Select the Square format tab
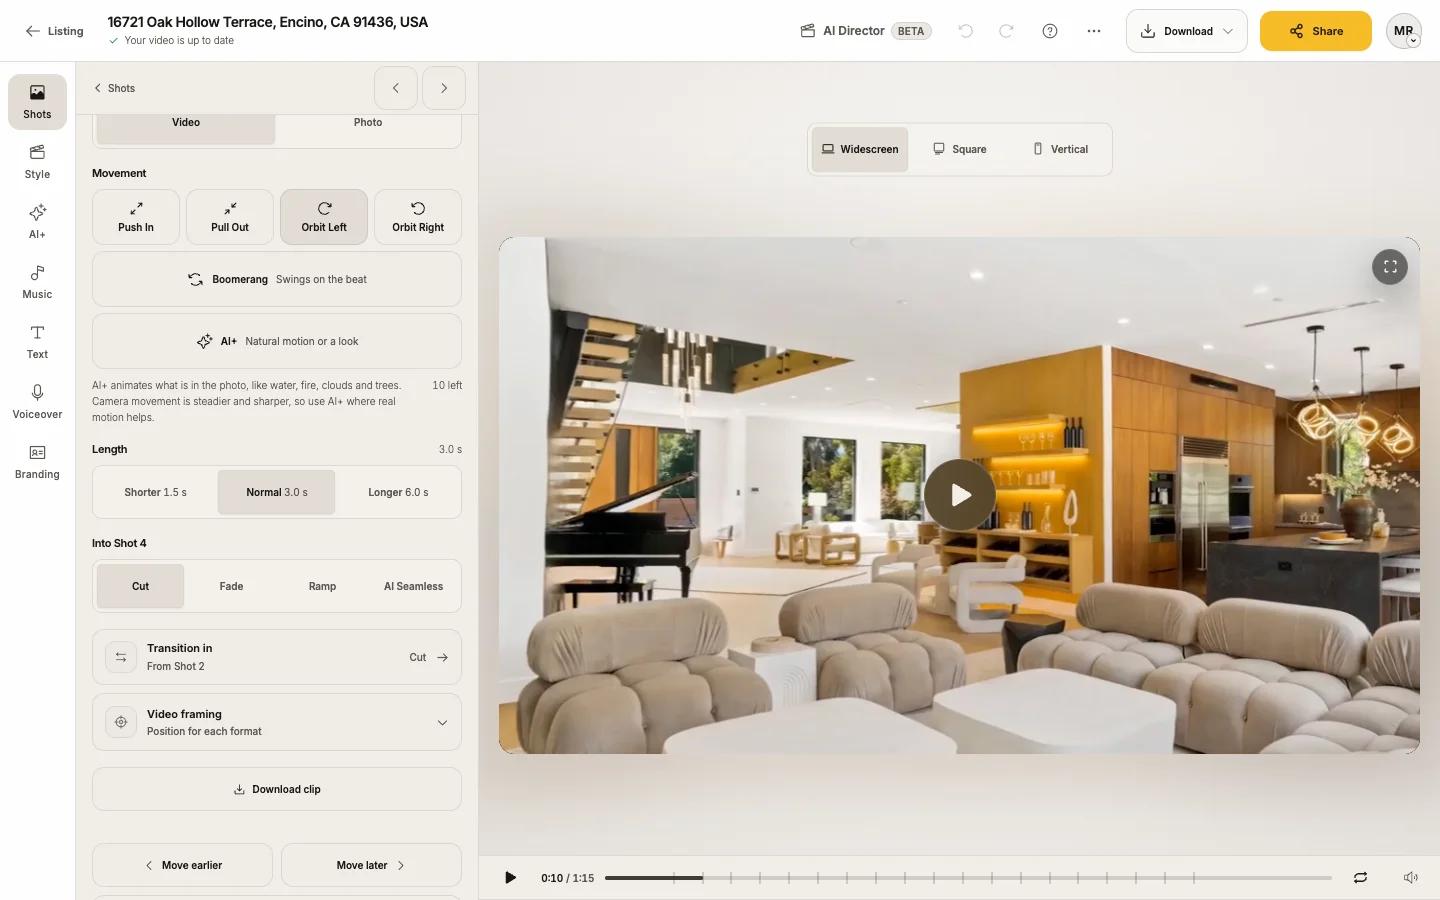 [x=960, y=149]
